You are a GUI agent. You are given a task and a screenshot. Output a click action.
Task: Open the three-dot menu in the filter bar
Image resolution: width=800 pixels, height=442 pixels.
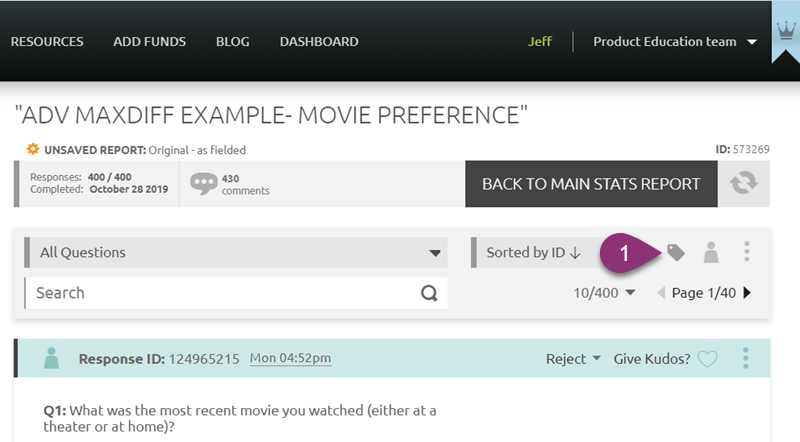pyautogui.click(x=747, y=253)
